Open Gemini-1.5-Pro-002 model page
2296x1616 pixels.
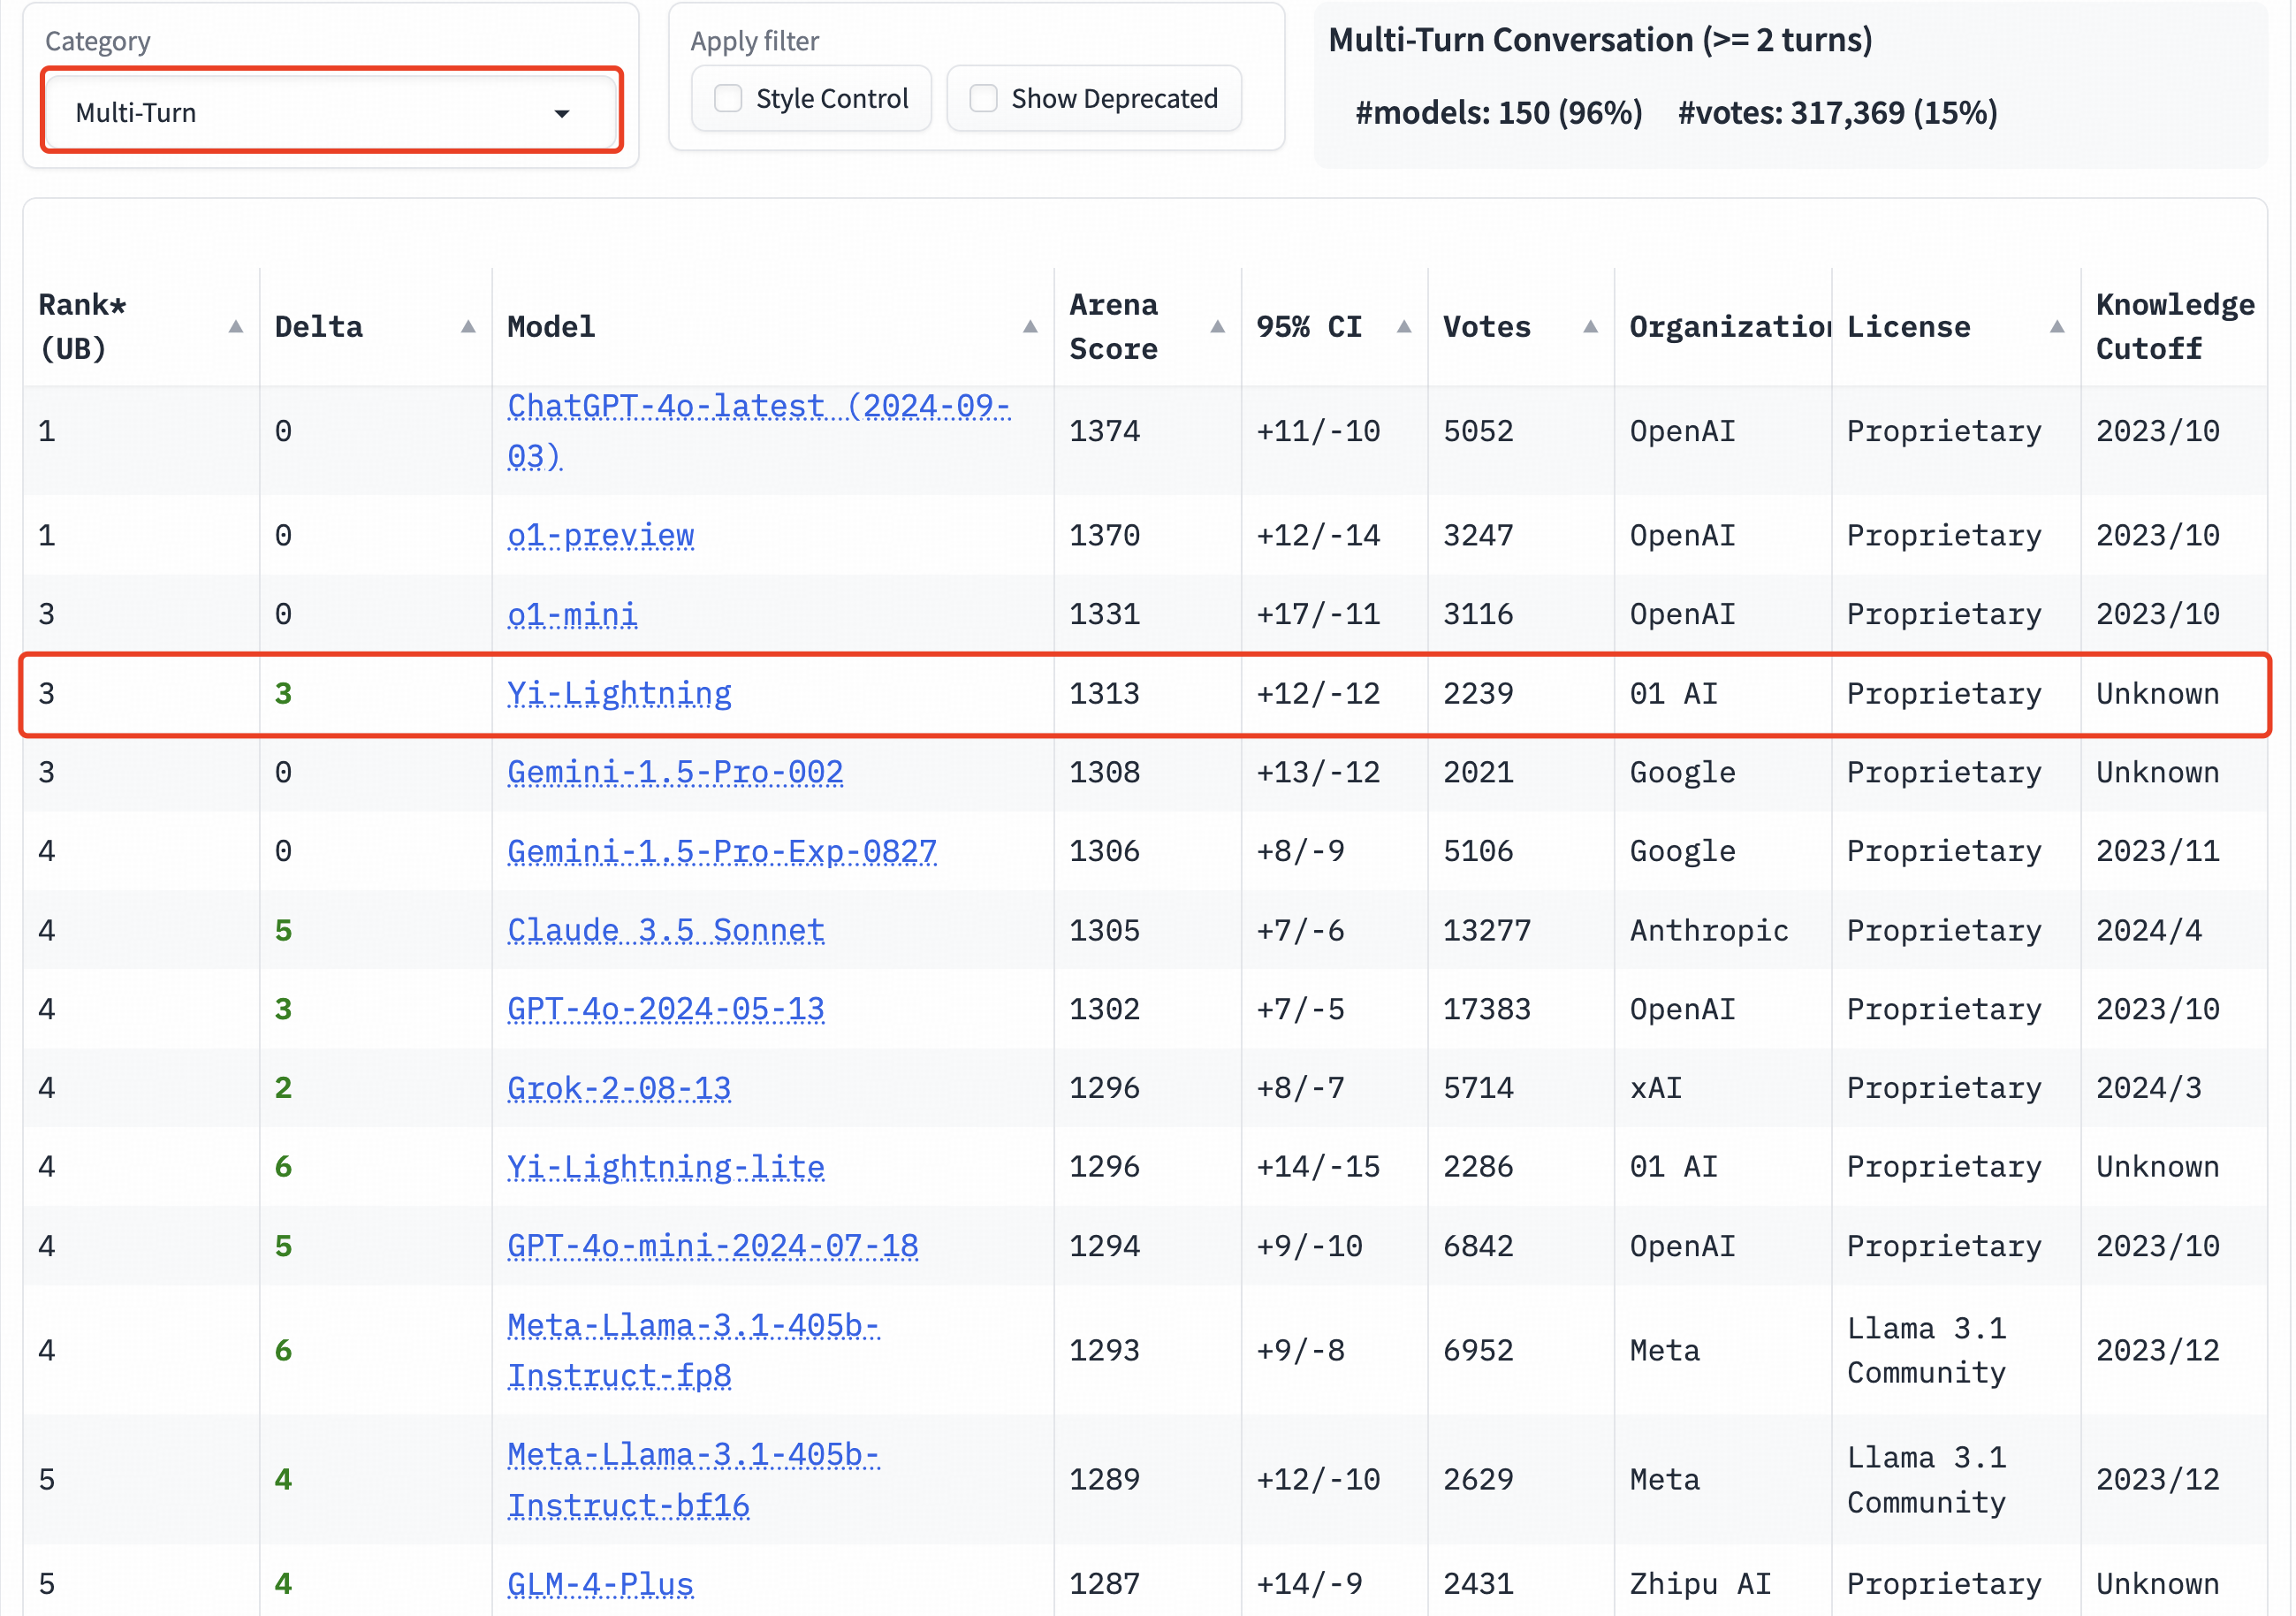[x=675, y=773]
